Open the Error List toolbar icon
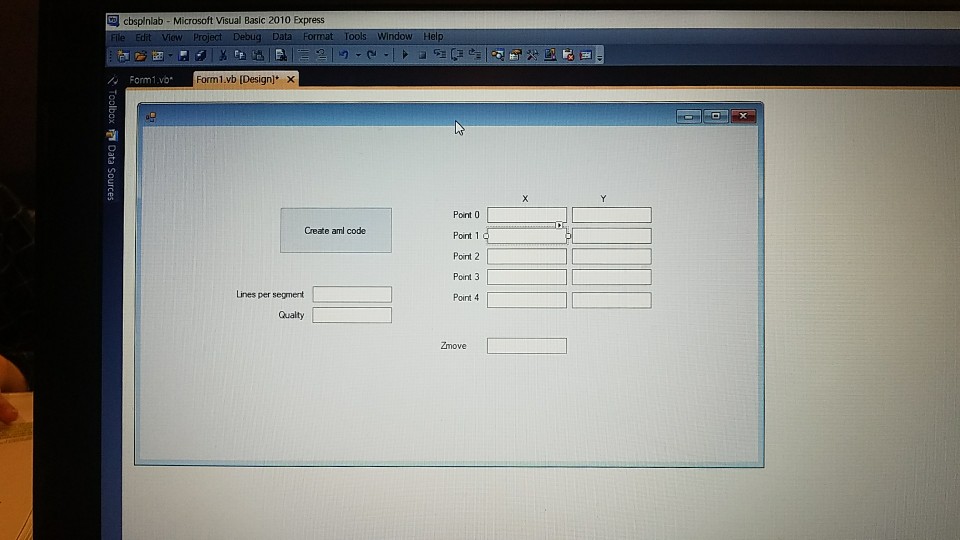The height and width of the screenshot is (540, 960). click(568, 55)
